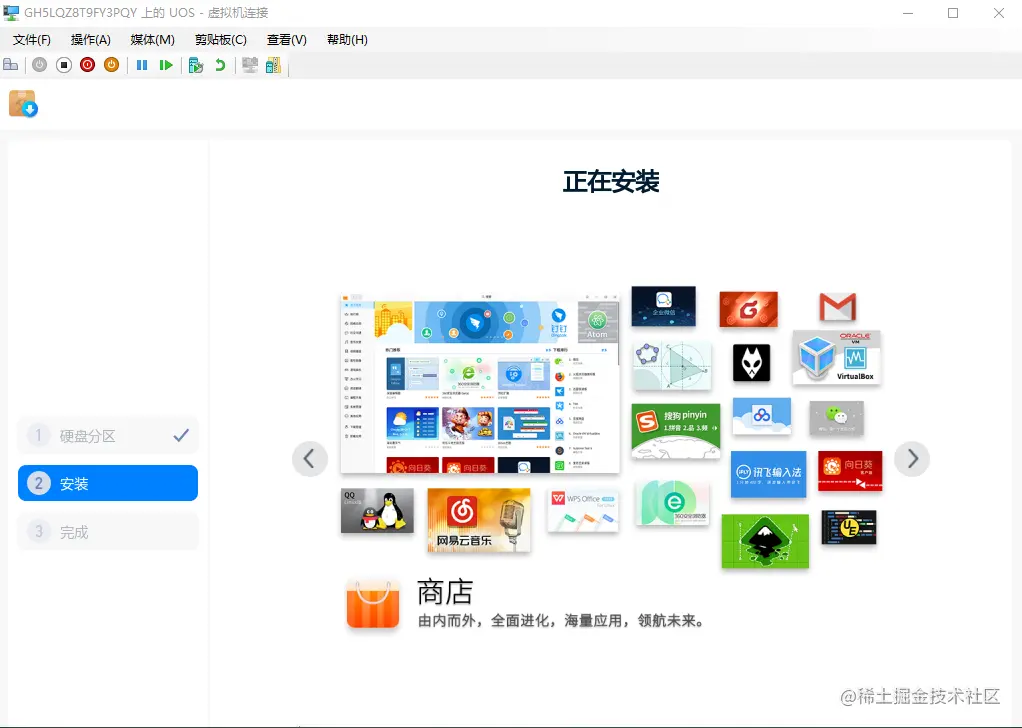
Task: Click the orange 商店 shopping bag icon
Action: tap(373, 604)
